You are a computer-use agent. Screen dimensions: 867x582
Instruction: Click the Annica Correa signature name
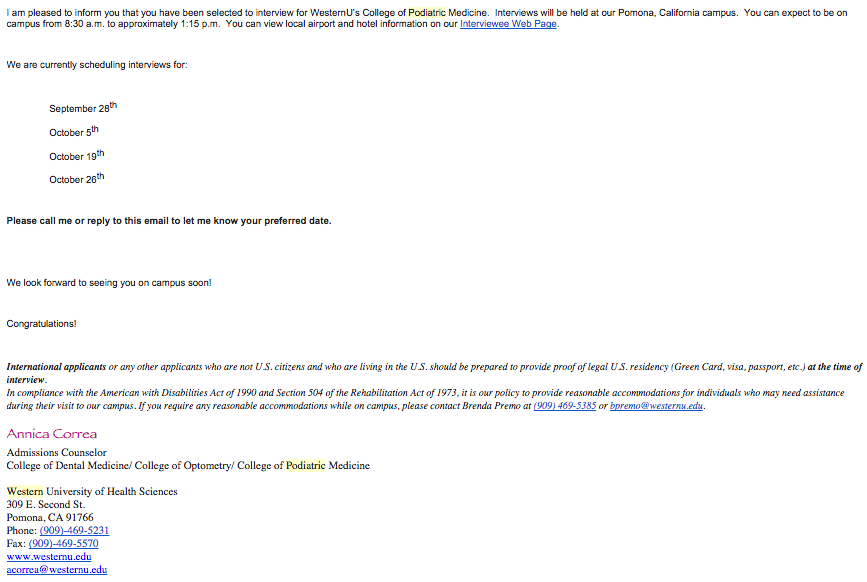click(x=52, y=434)
